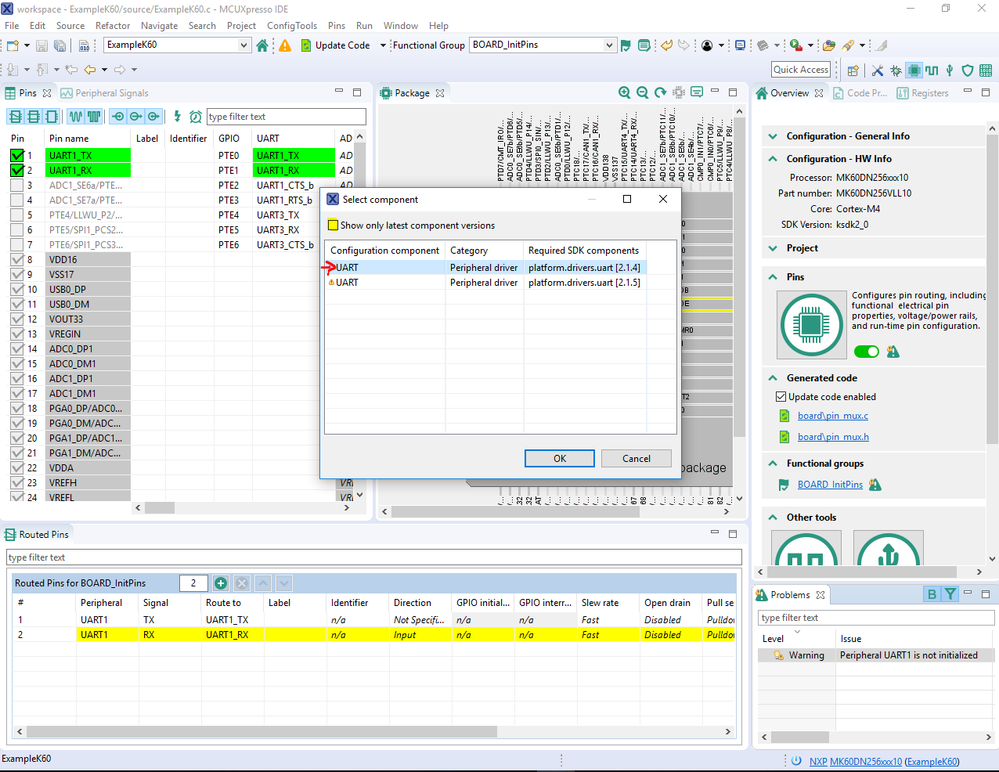
Task: Toggle the Pins tool green switch
Action: point(866,352)
